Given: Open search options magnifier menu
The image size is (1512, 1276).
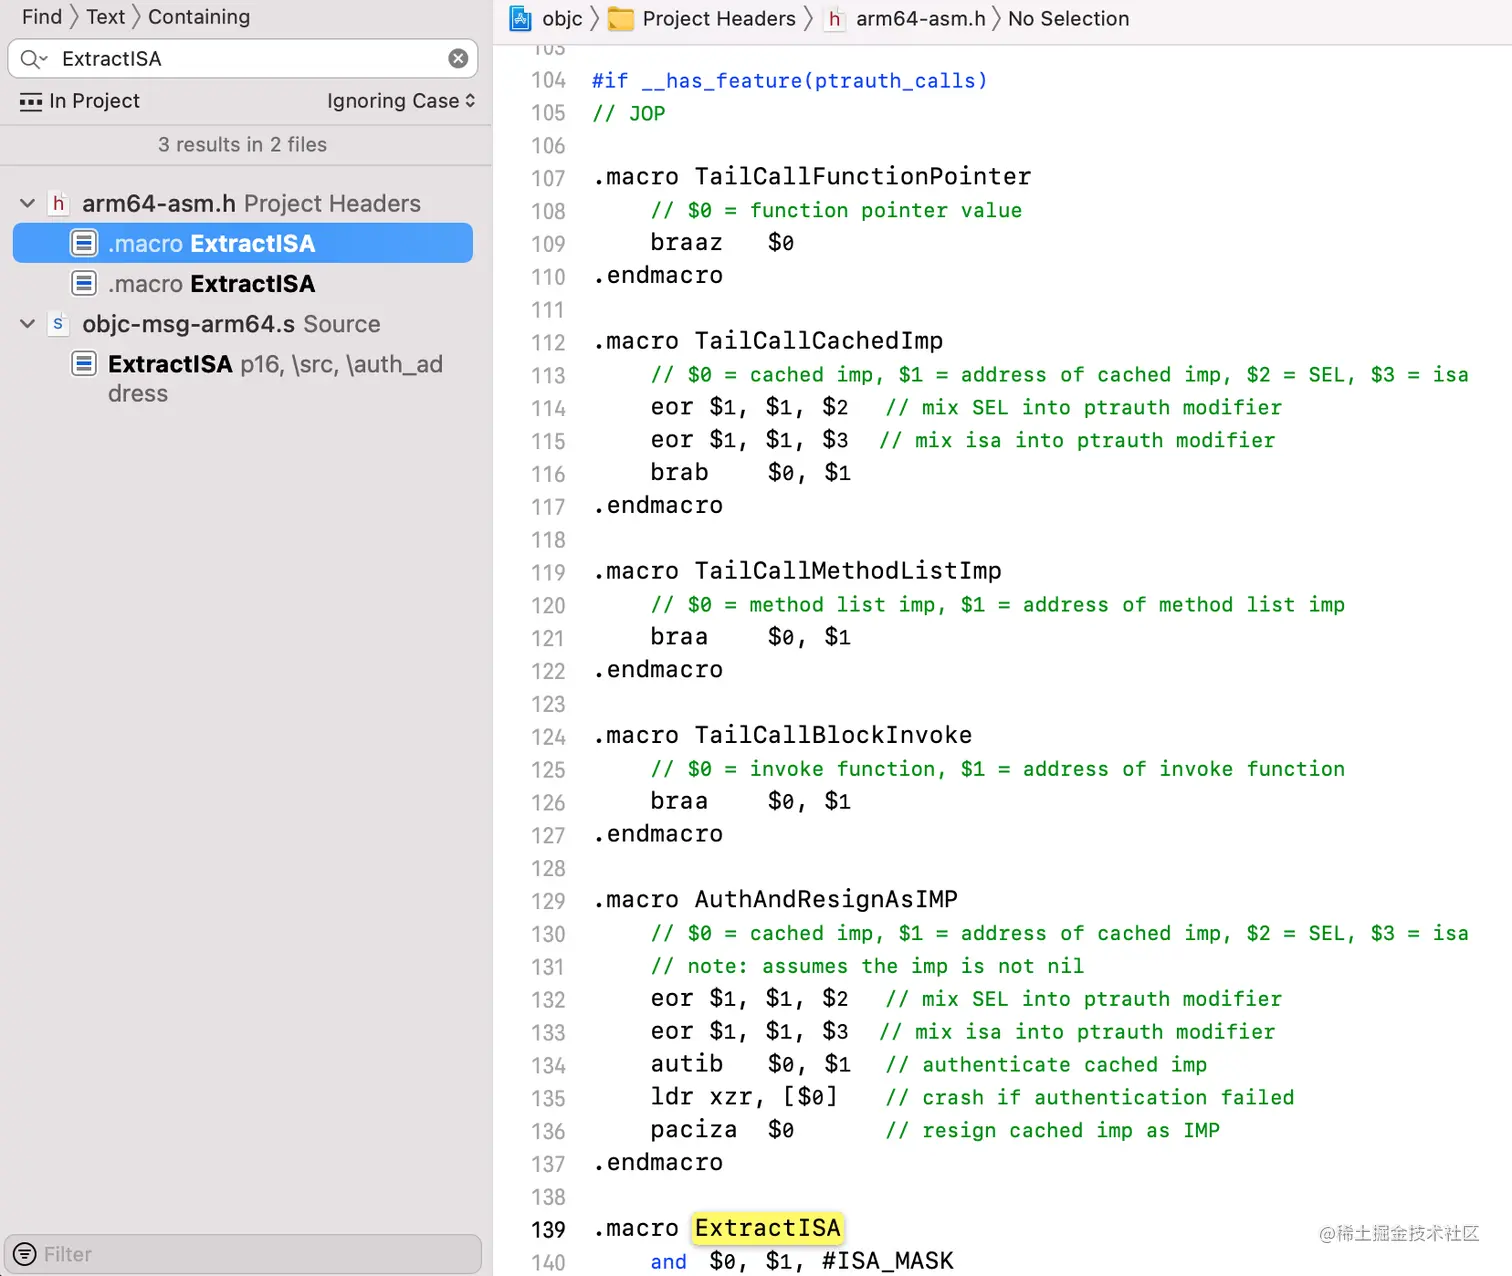Looking at the screenshot, I should [33, 59].
